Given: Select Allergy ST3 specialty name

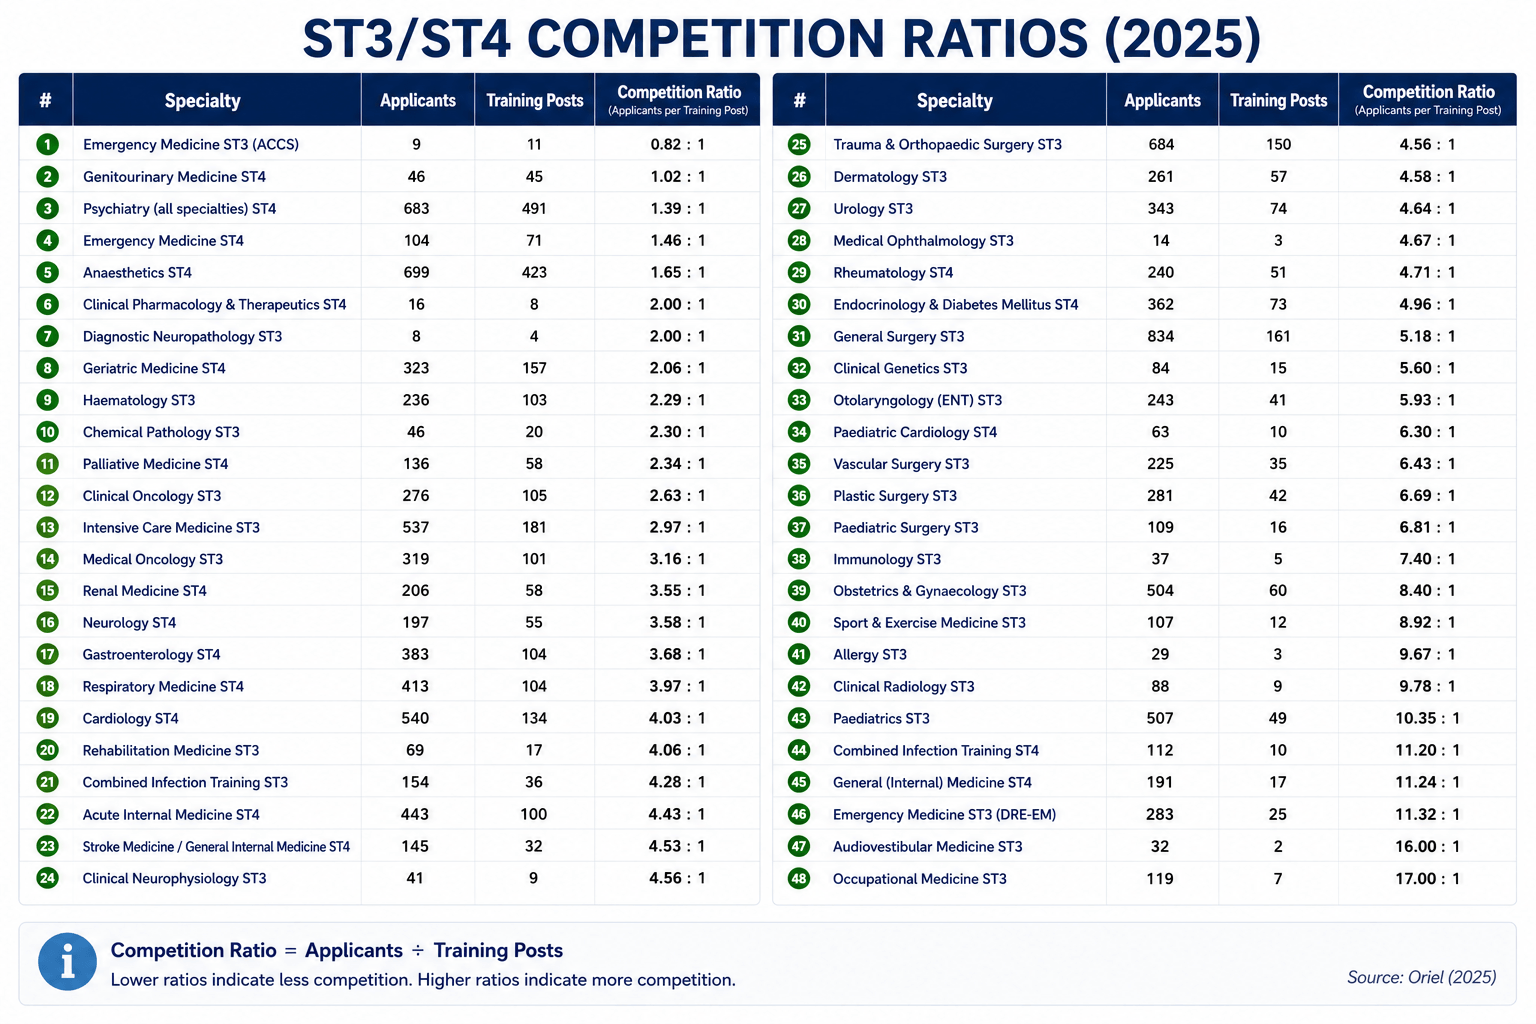Looking at the screenshot, I should [x=870, y=655].
